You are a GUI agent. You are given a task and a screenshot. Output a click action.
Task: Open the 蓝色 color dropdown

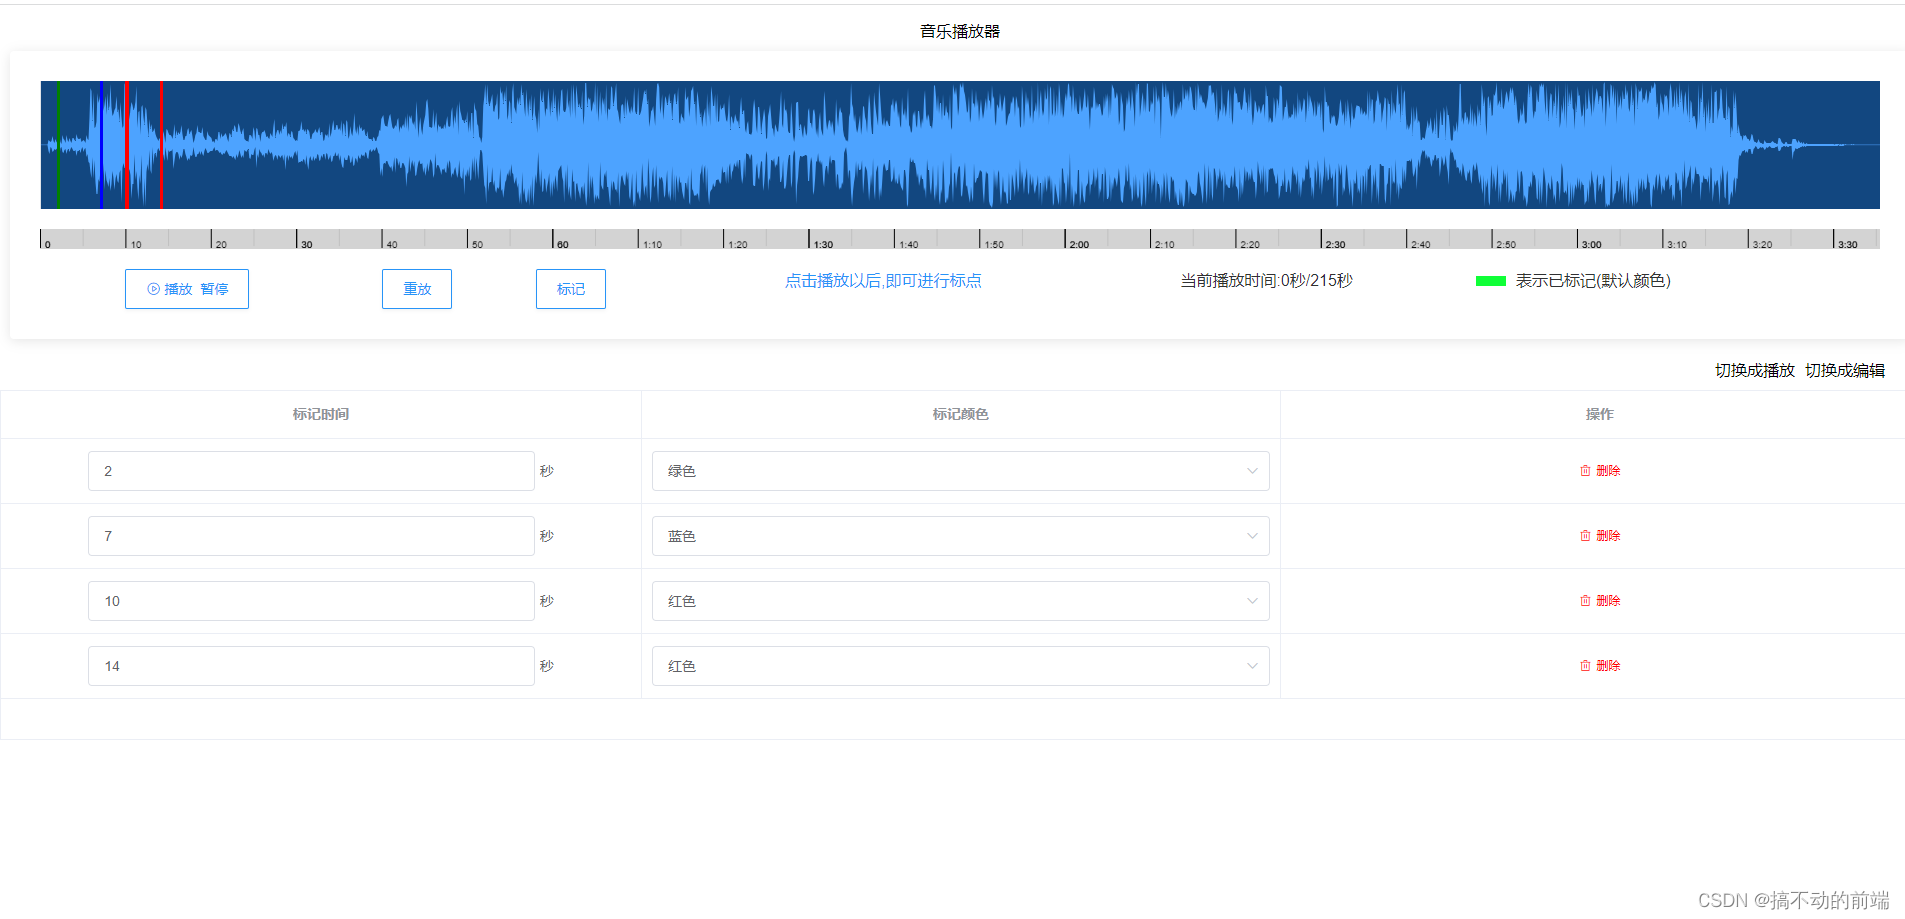[x=961, y=536]
